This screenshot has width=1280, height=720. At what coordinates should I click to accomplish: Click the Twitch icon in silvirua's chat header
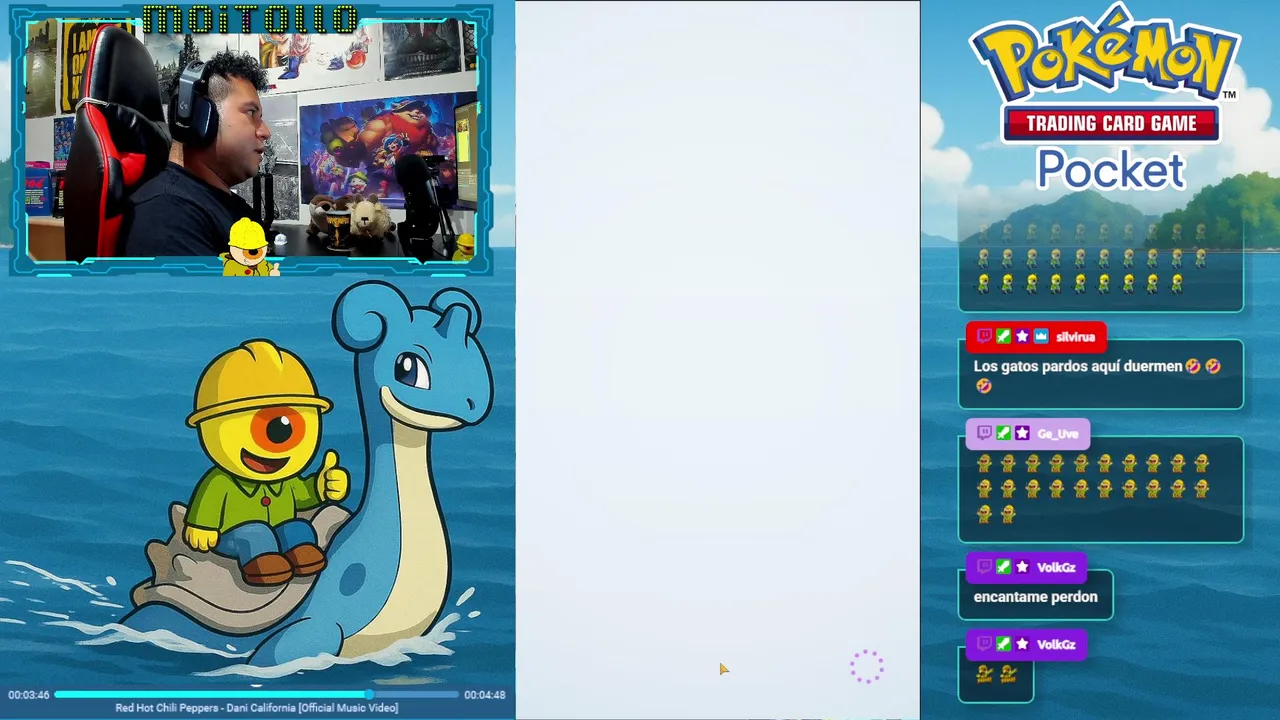(984, 337)
